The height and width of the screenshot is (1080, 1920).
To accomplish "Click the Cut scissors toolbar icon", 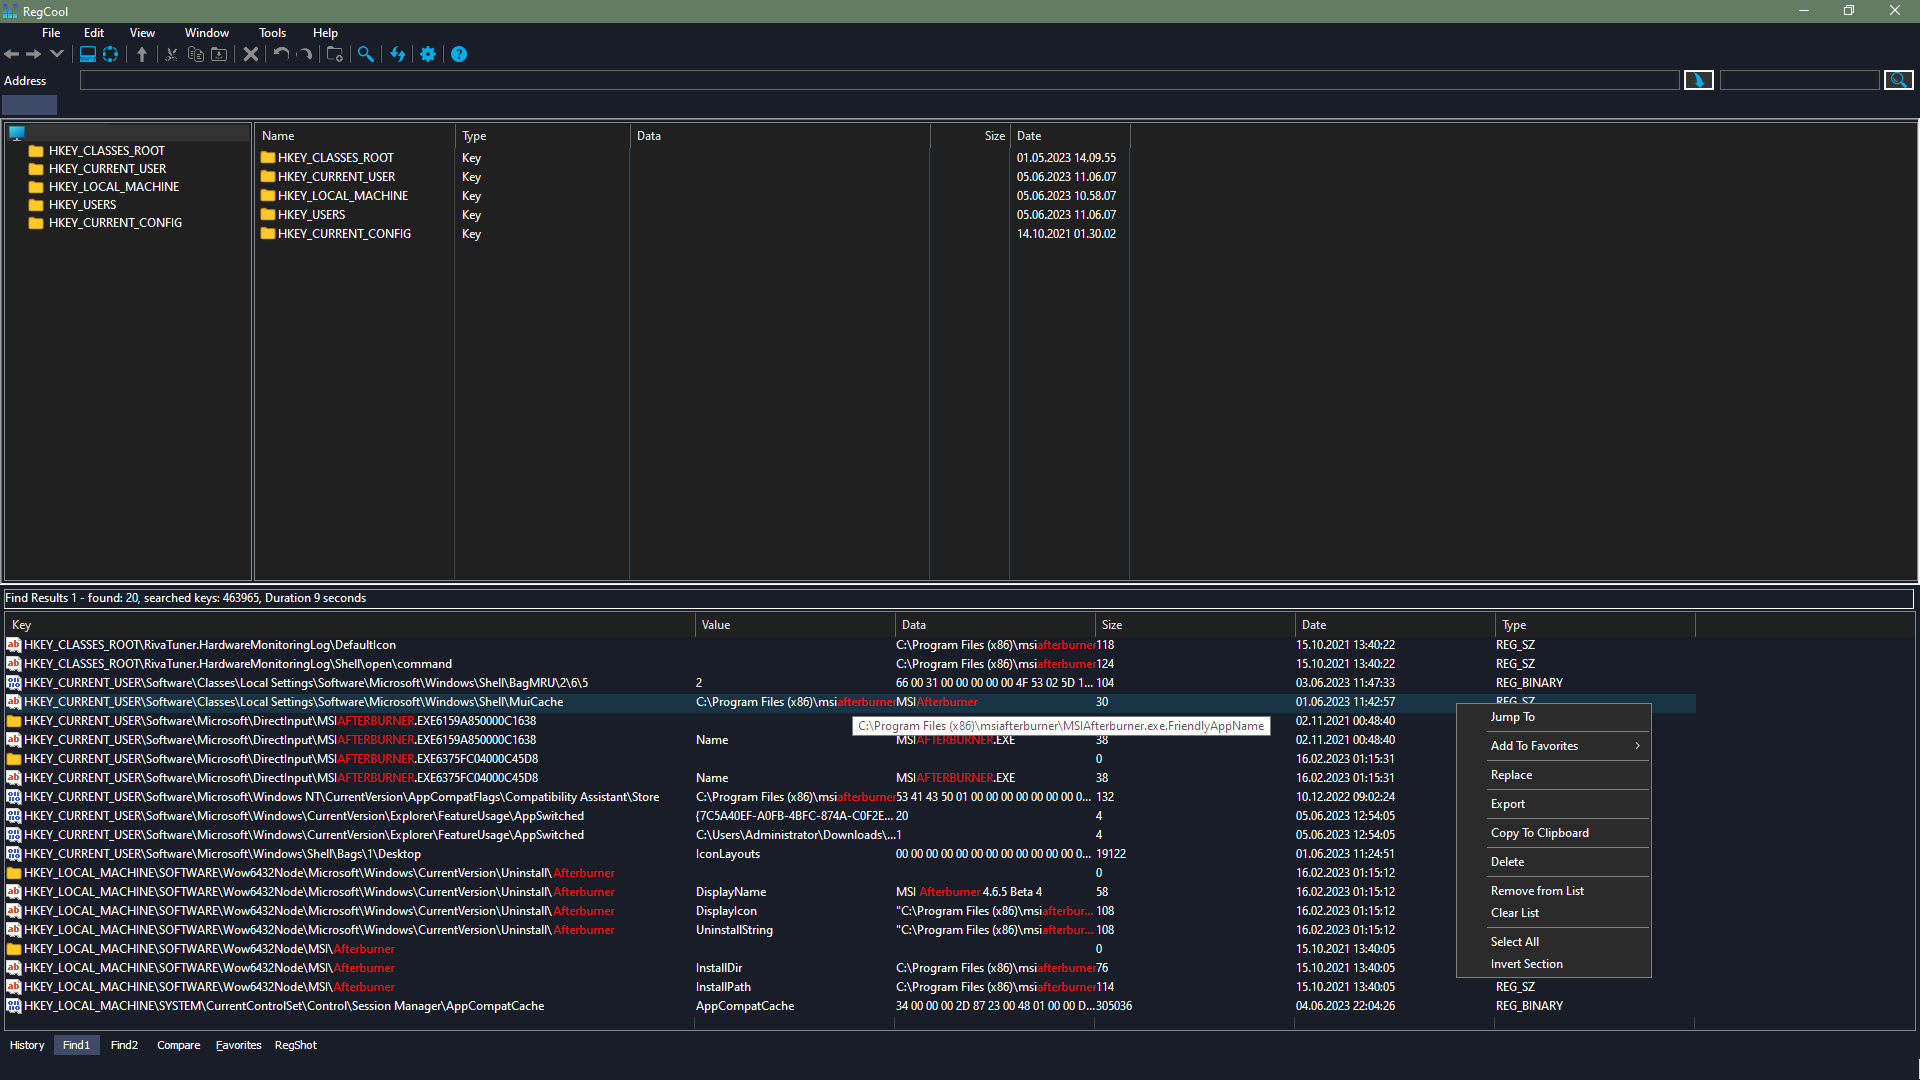I will tap(171, 54).
